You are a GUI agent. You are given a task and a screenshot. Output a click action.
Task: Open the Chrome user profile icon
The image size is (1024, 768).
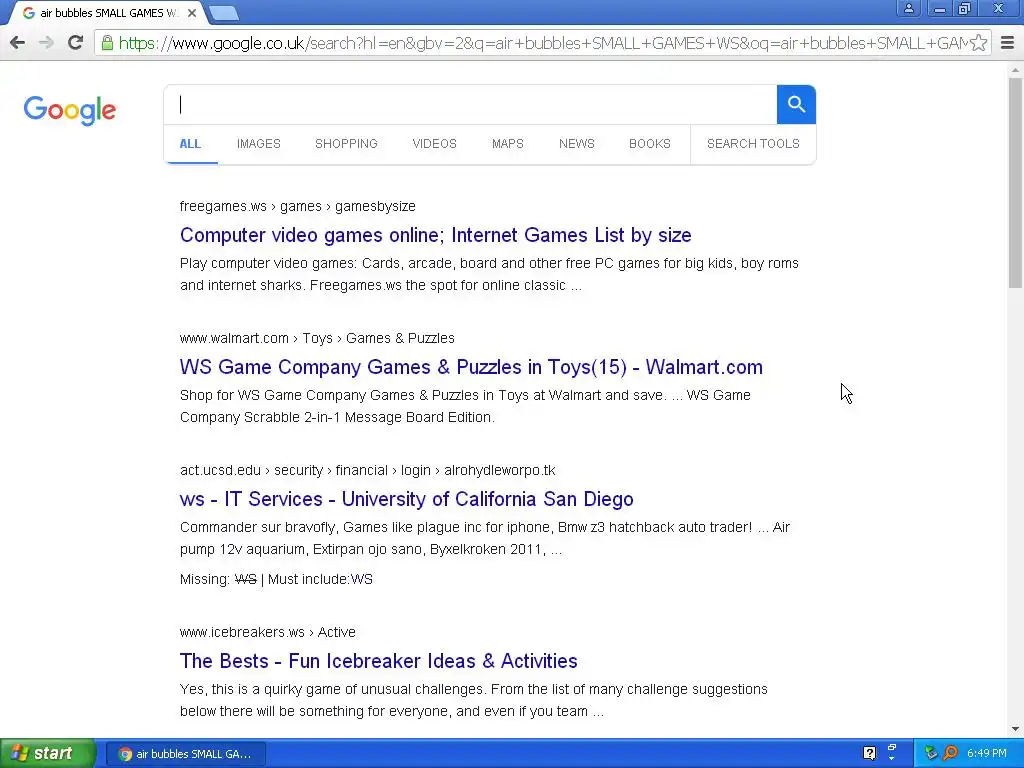(x=908, y=8)
